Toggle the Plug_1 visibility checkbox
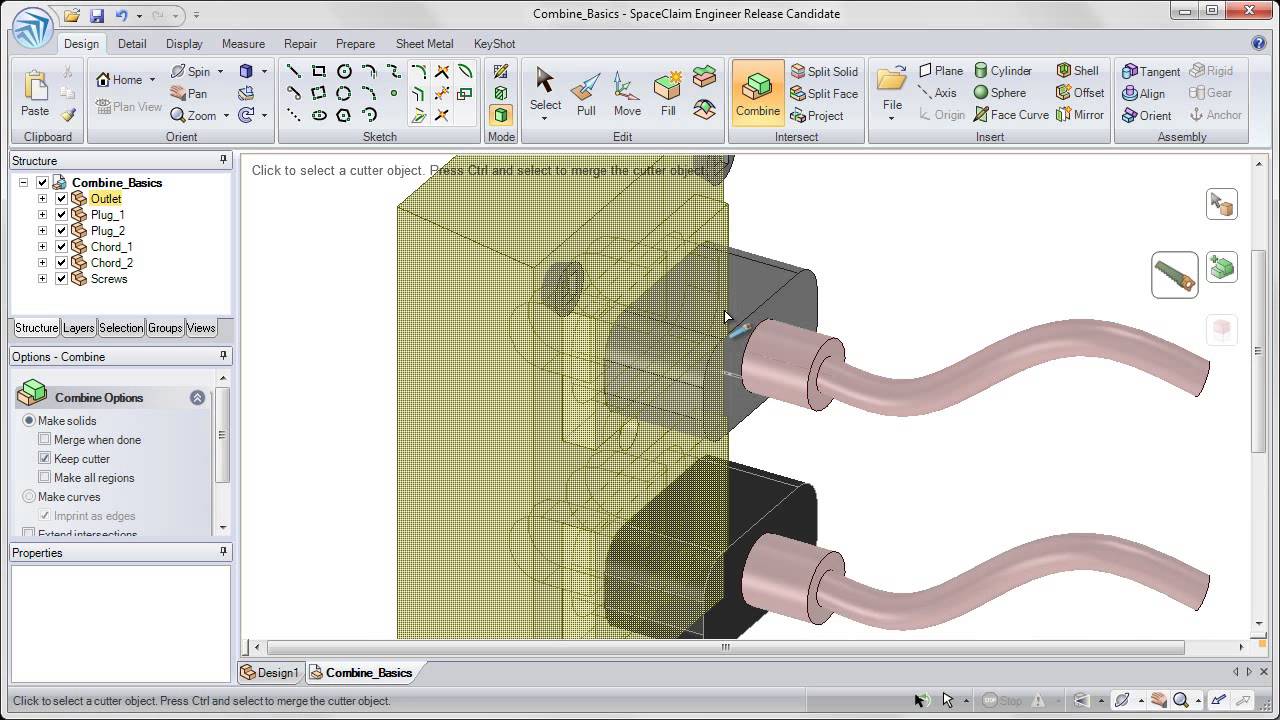This screenshot has height=720, width=1280. pyautogui.click(x=61, y=215)
